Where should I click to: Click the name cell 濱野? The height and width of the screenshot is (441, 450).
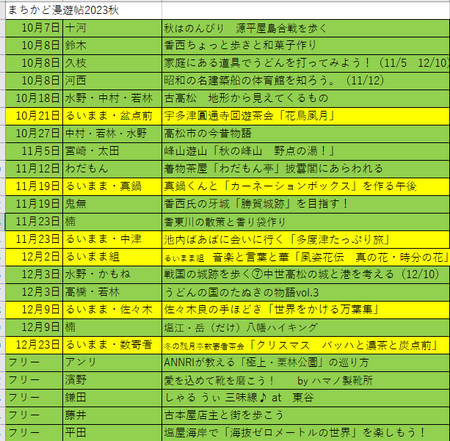pyautogui.click(x=112, y=380)
